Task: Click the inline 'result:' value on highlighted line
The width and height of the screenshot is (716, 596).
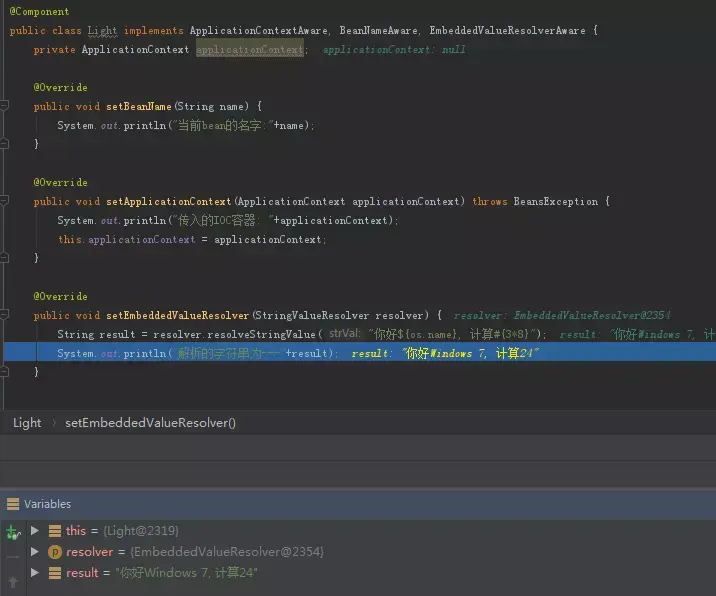Action: pos(445,353)
